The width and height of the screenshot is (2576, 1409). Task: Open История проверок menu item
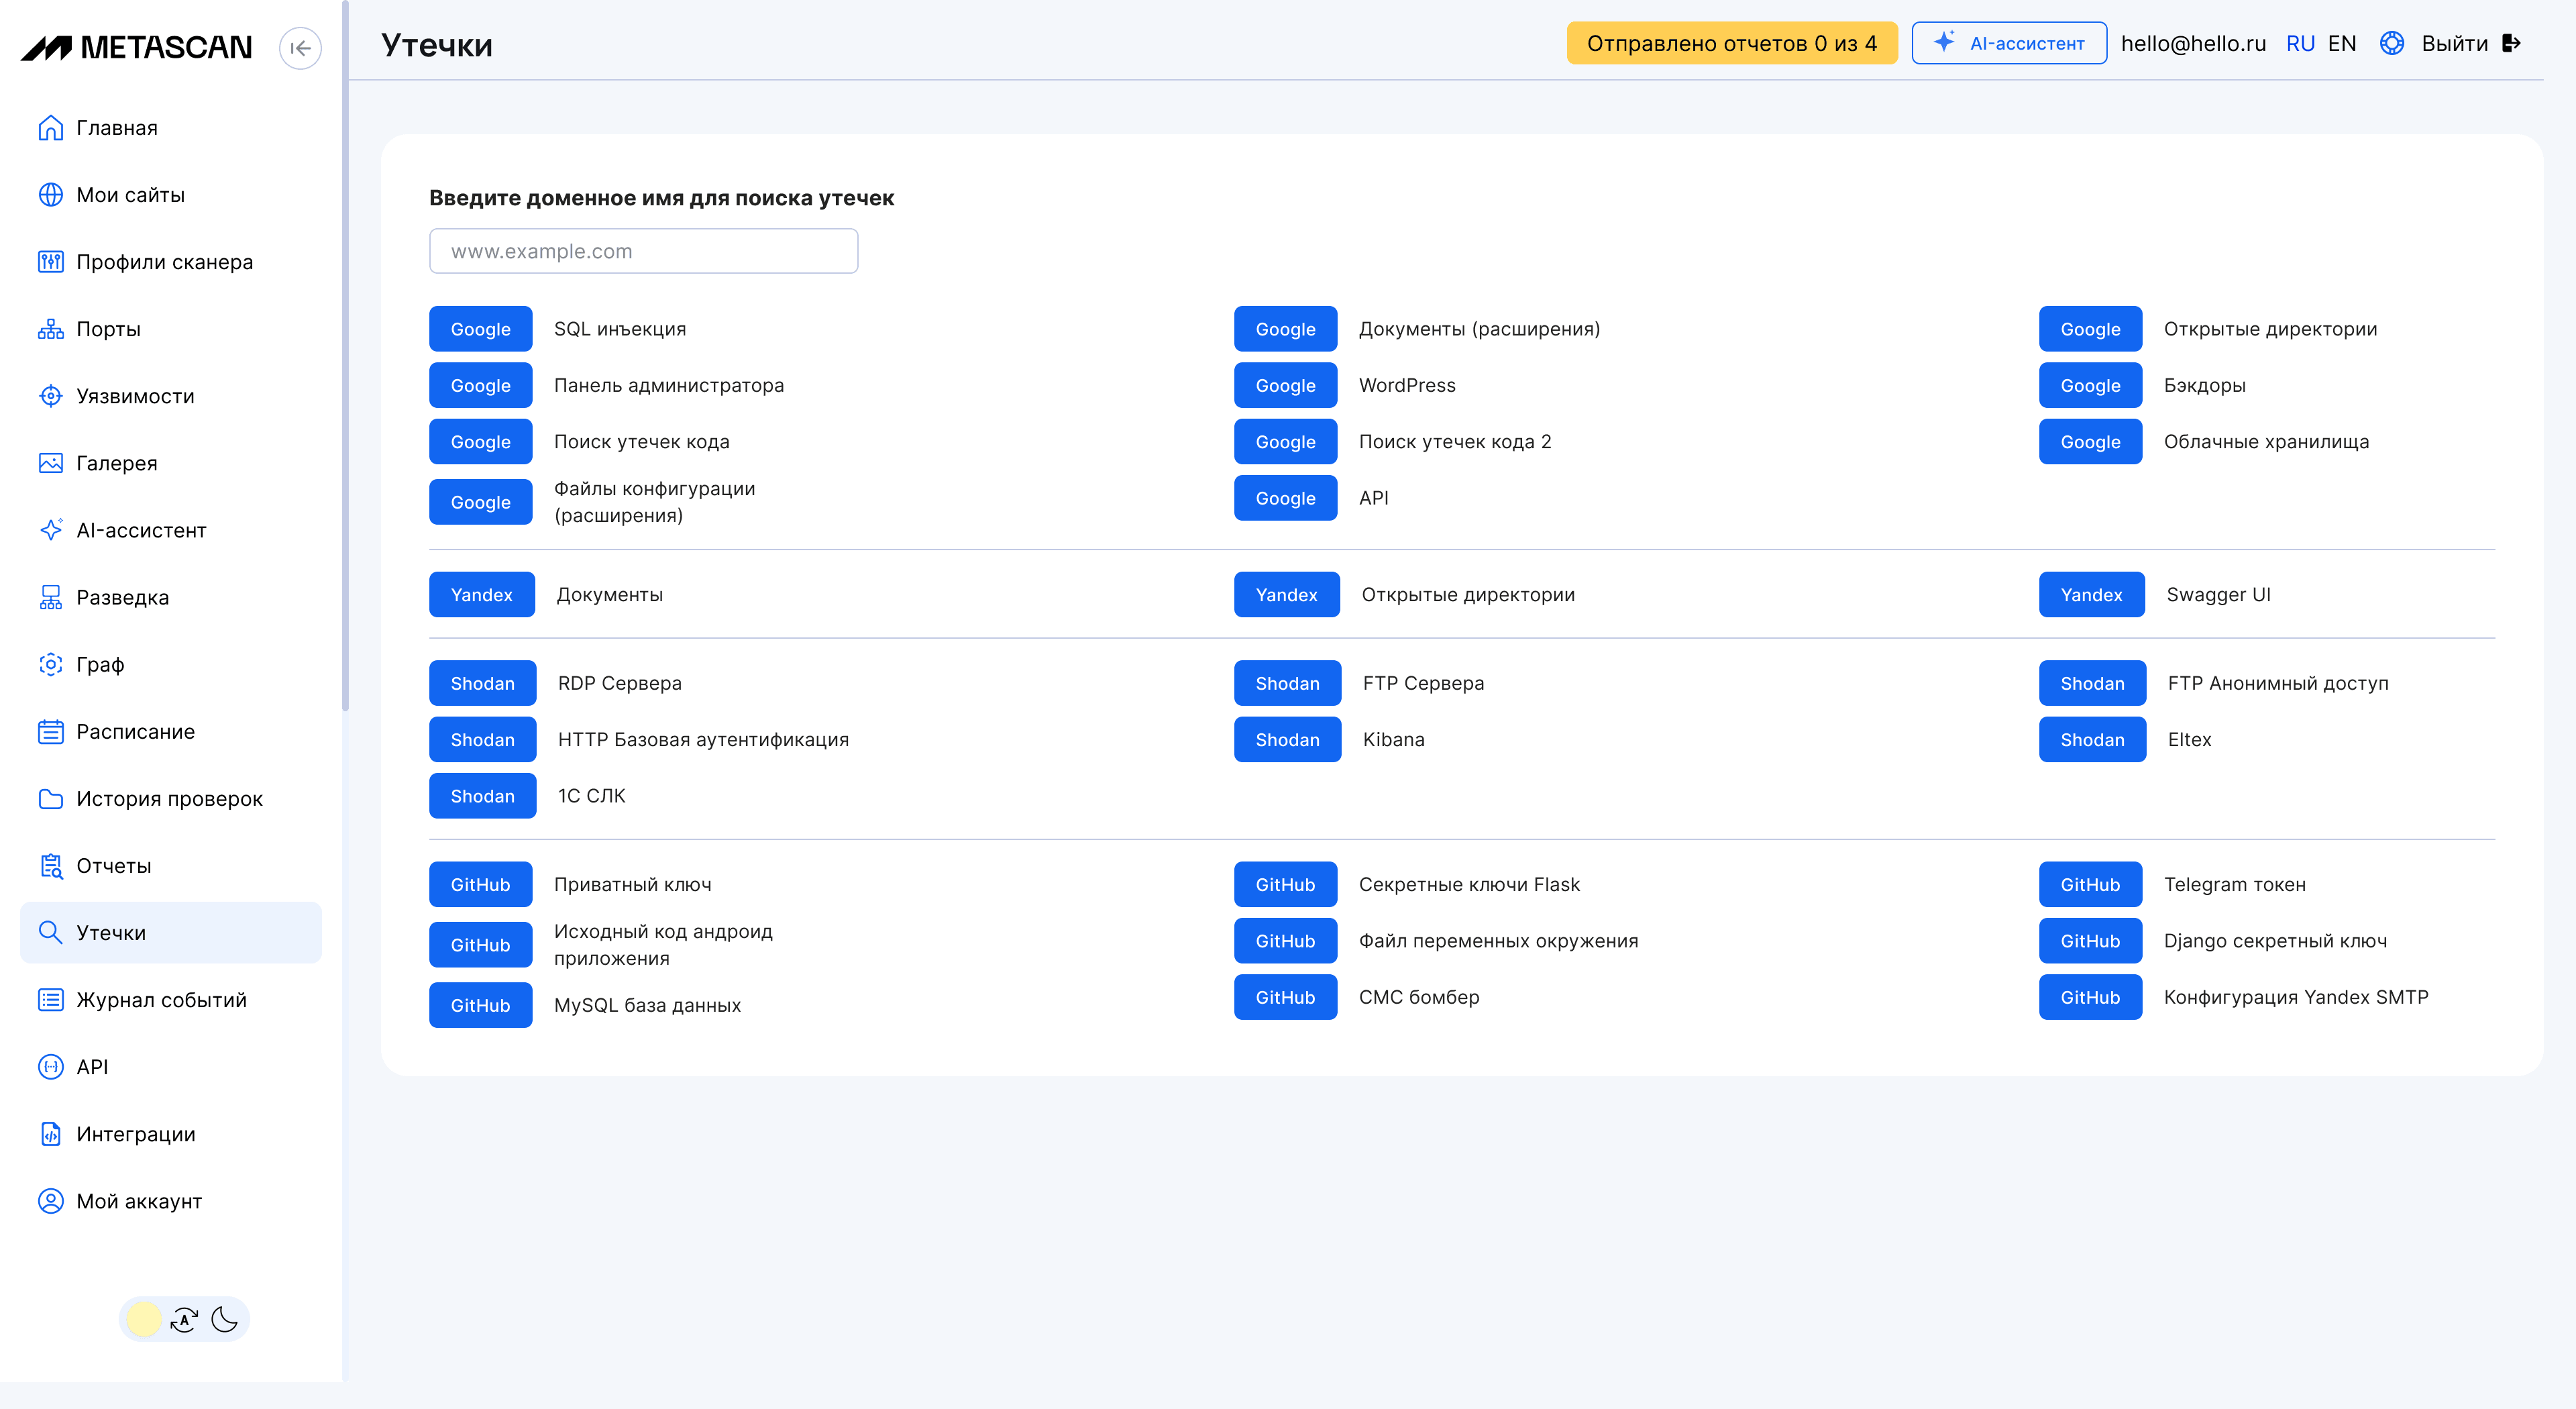click(x=171, y=798)
